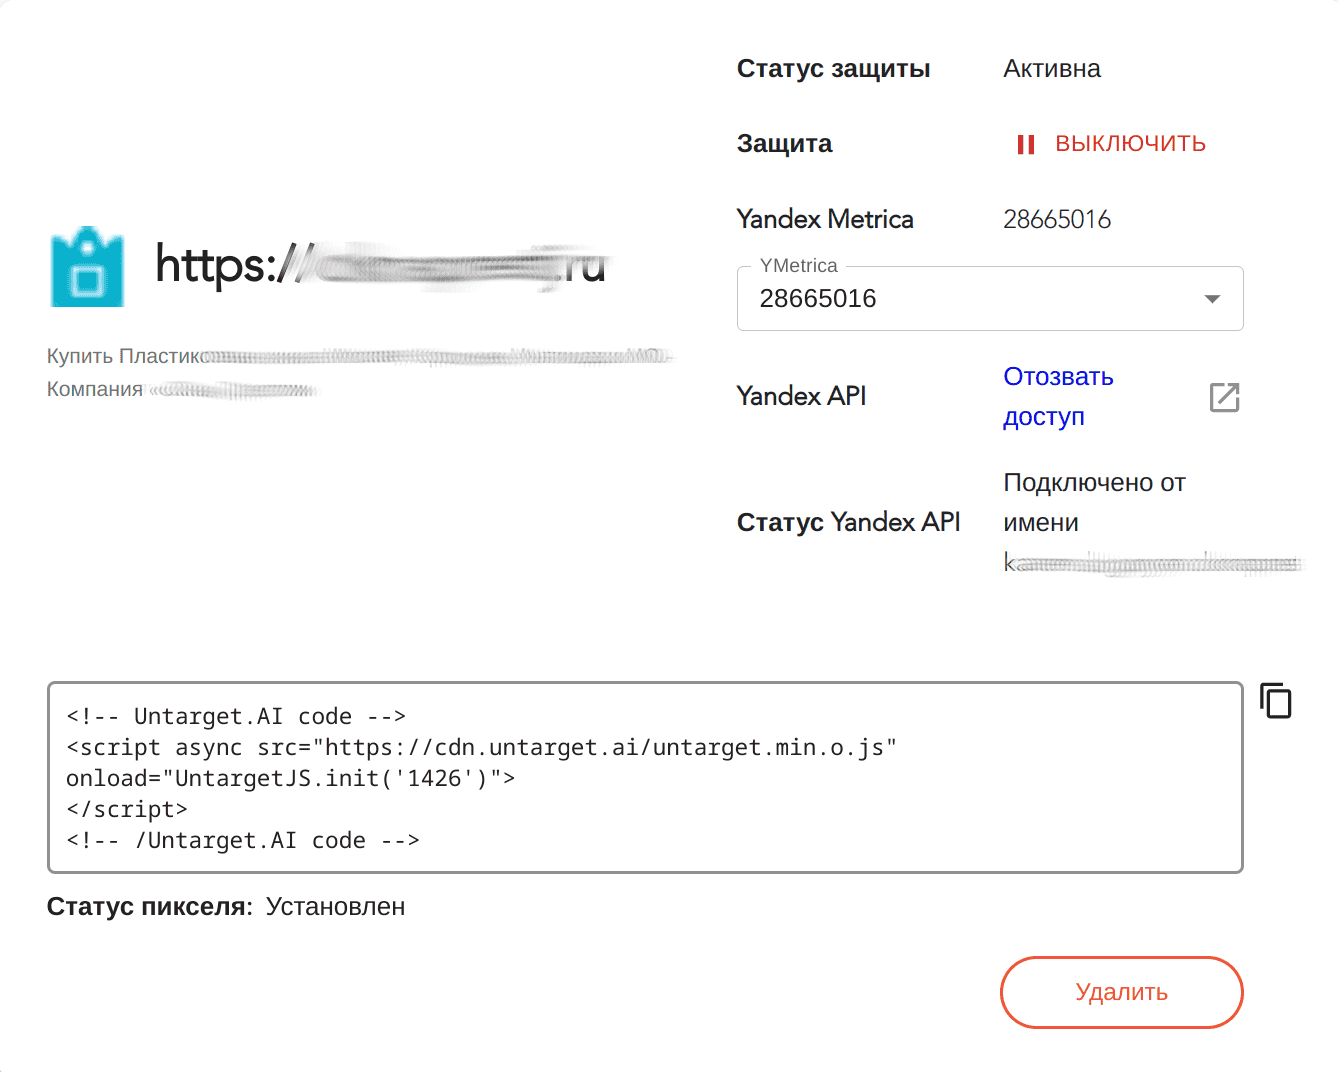
Task: Click the blue site logo icon
Action: (x=87, y=266)
